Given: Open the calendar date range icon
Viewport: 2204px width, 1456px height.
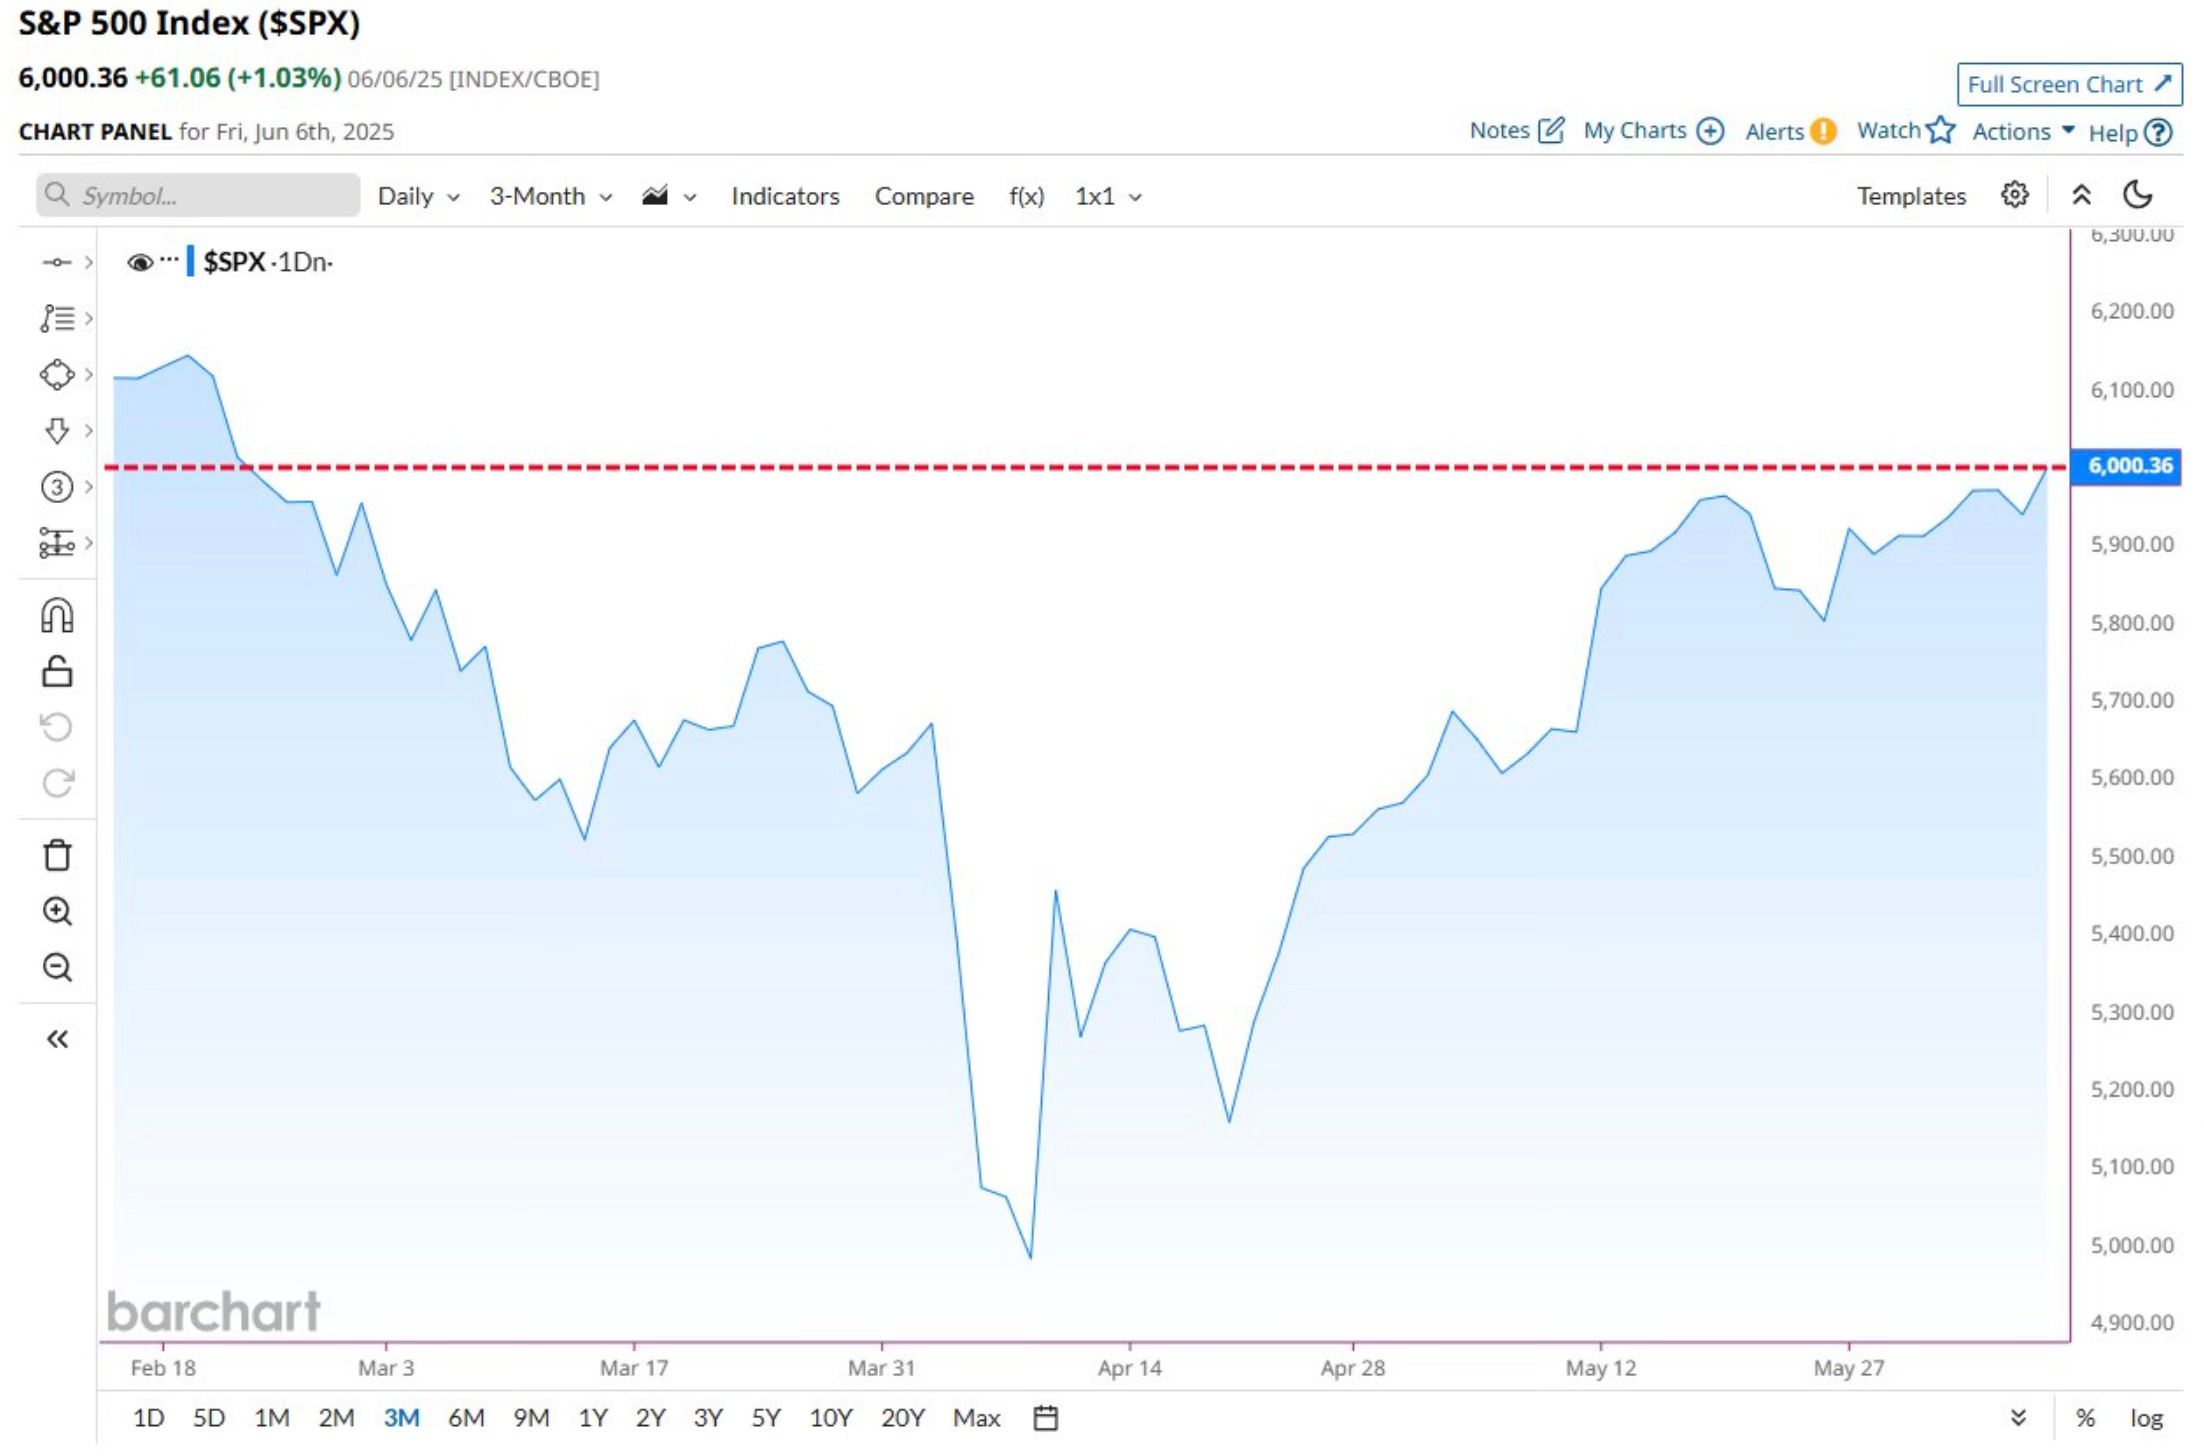Looking at the screenshot, I should click(x=1045, y=1418).
